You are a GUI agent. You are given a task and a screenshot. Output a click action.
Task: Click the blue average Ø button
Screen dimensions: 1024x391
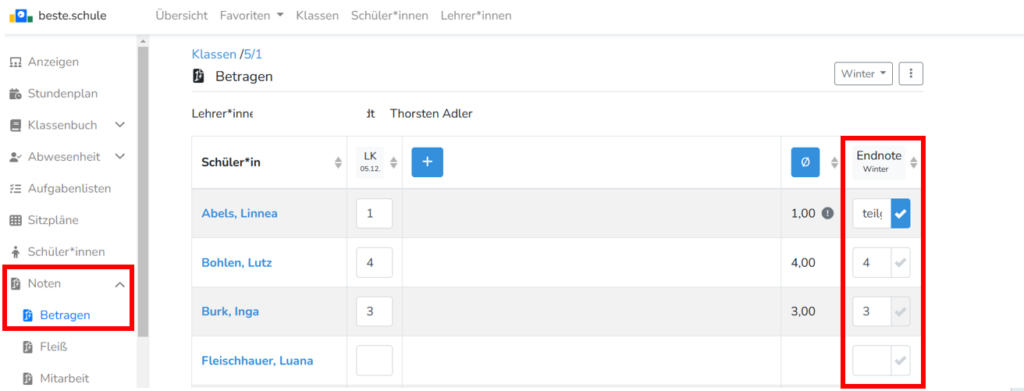point(805,163)
